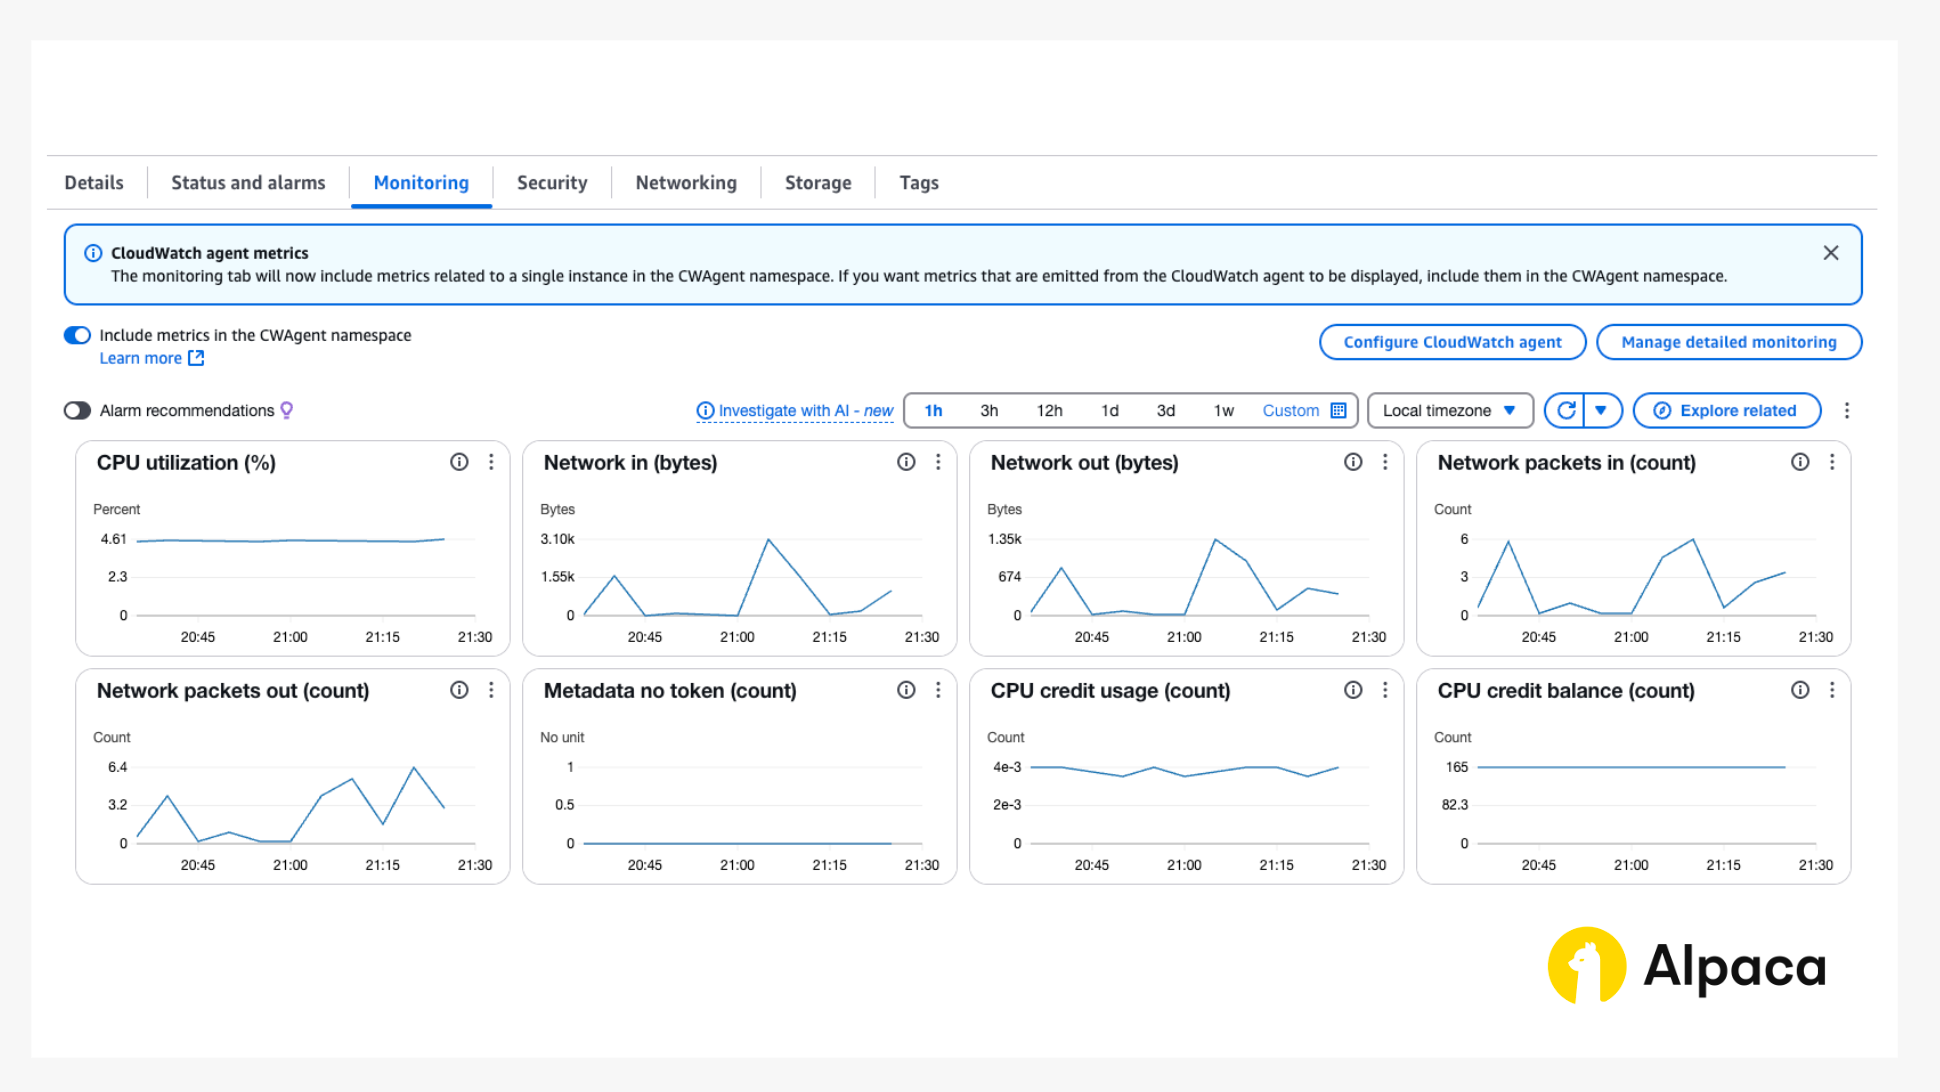The height and width of the screenshot is (1092, 1940).
Task: Select the 1h time range
Action: 933,410
